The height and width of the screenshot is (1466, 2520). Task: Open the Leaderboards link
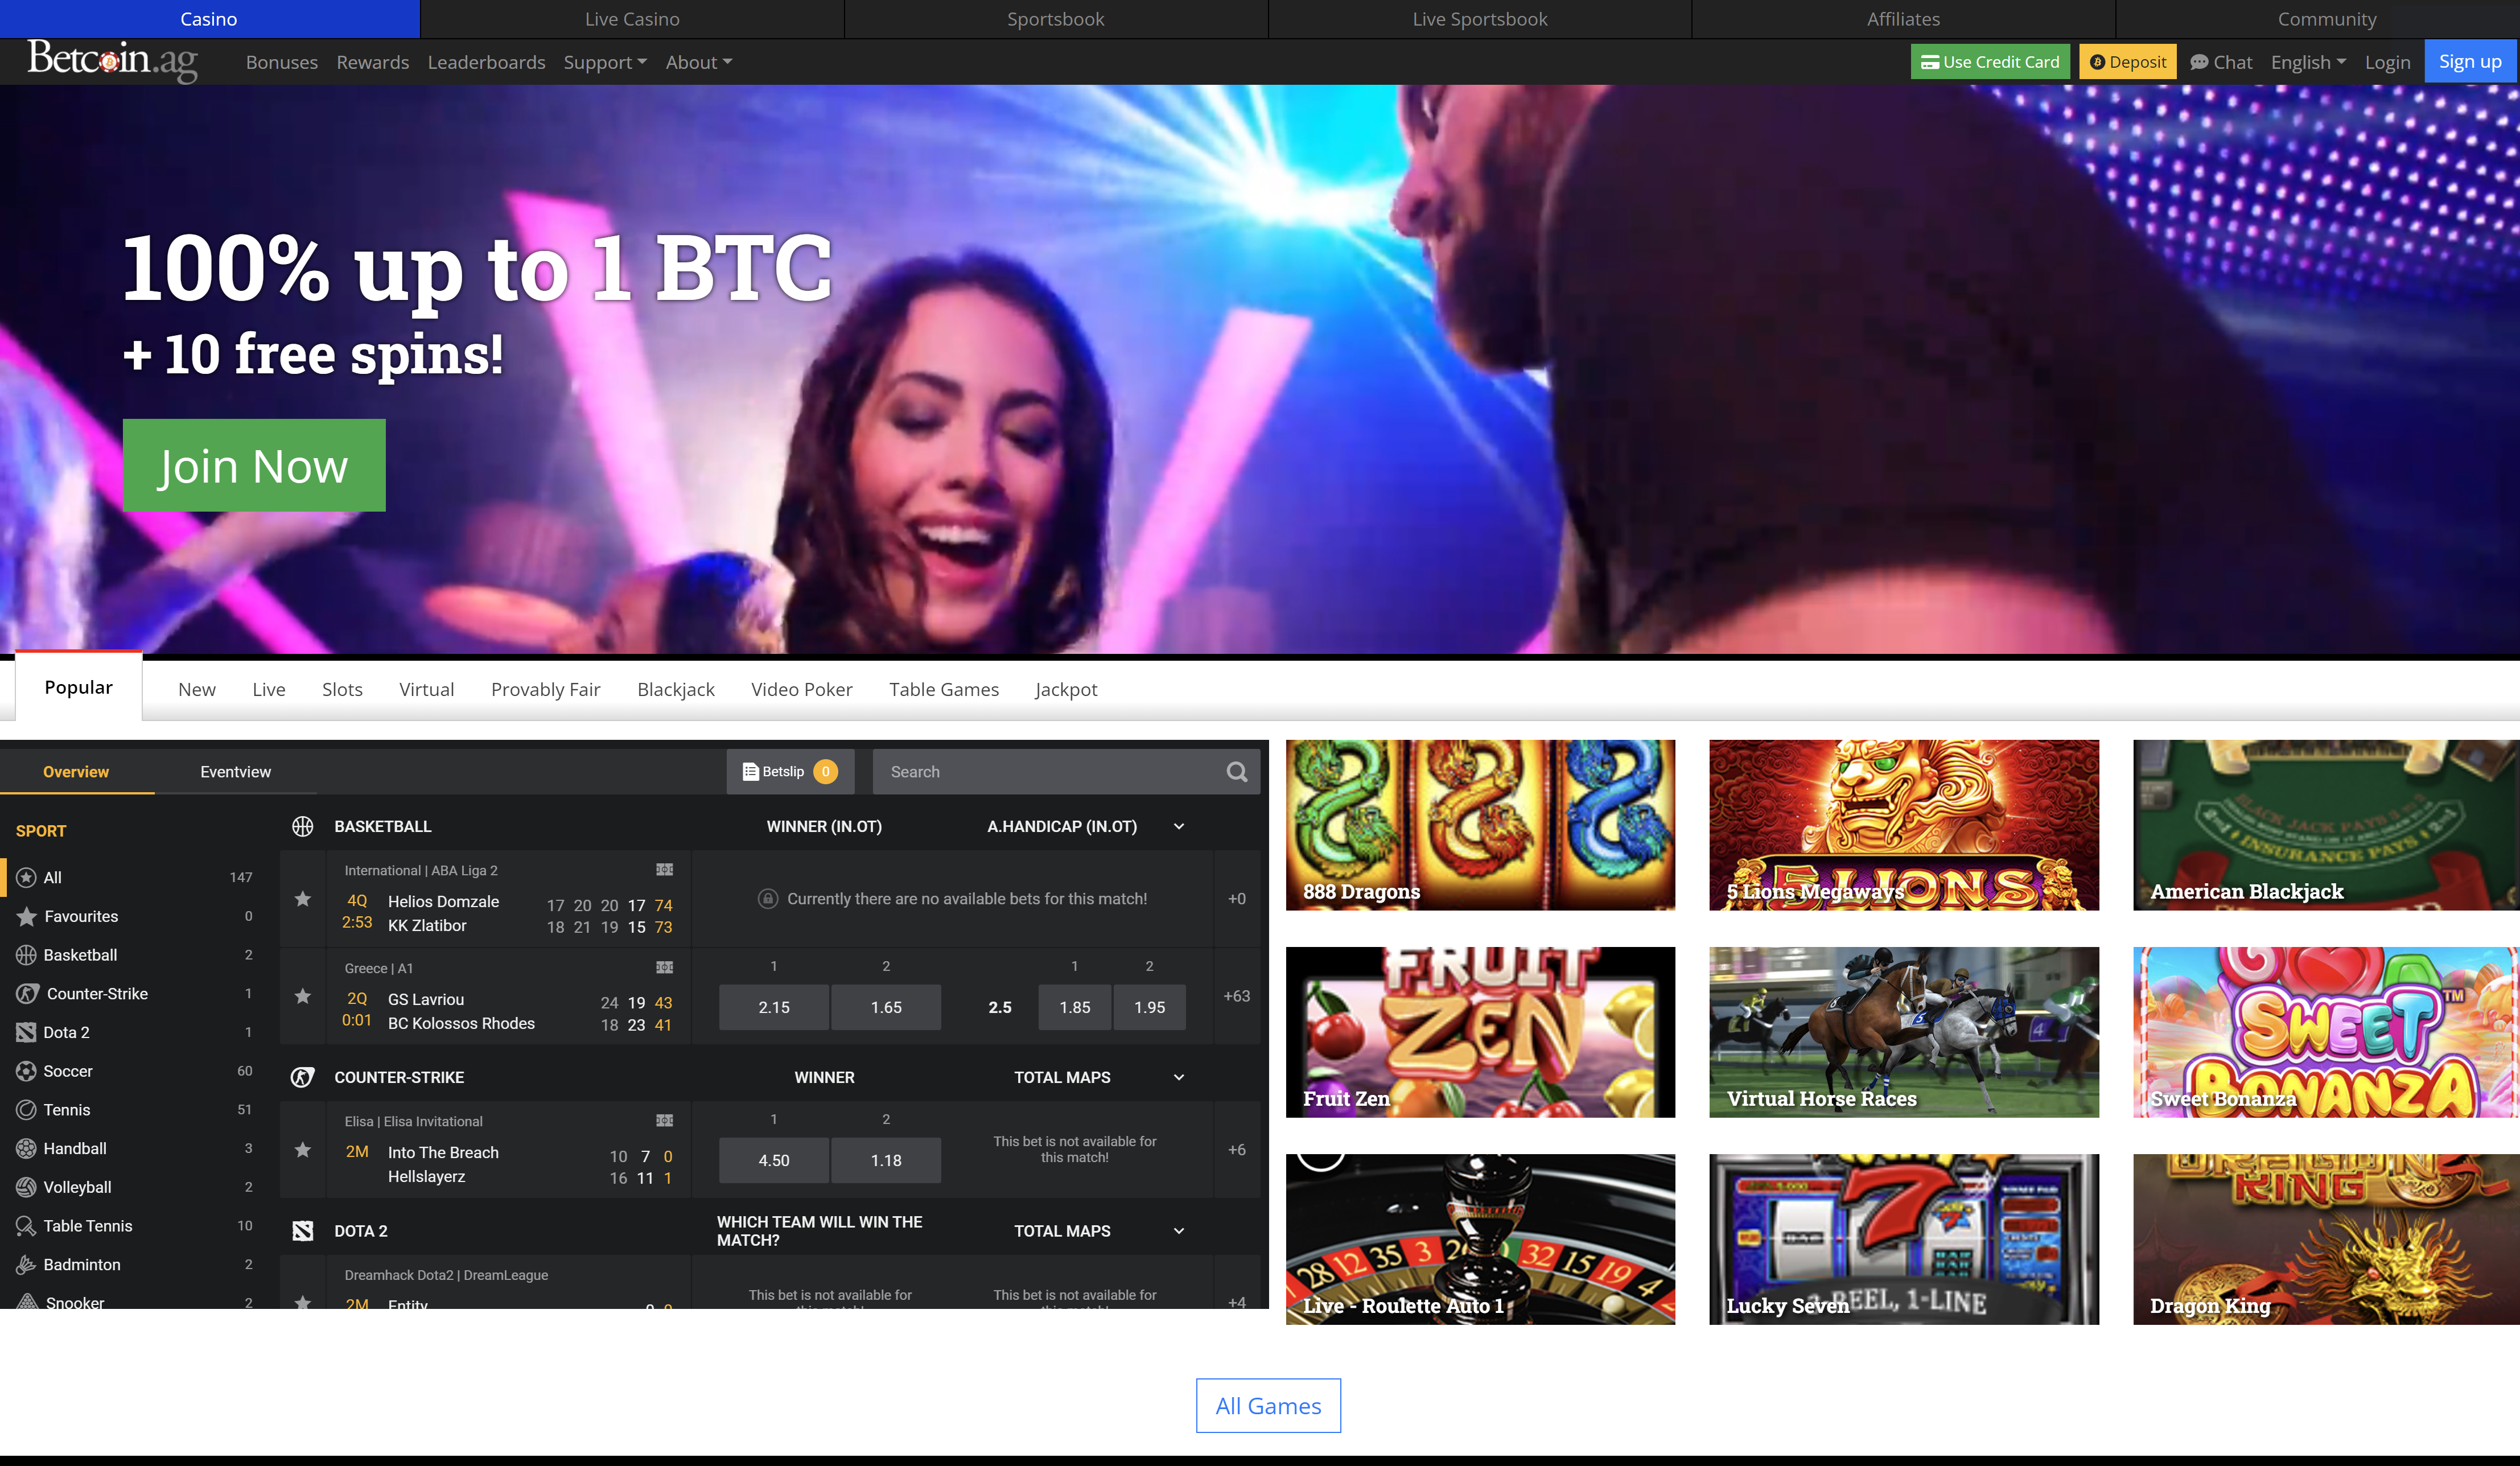point(486,62)
